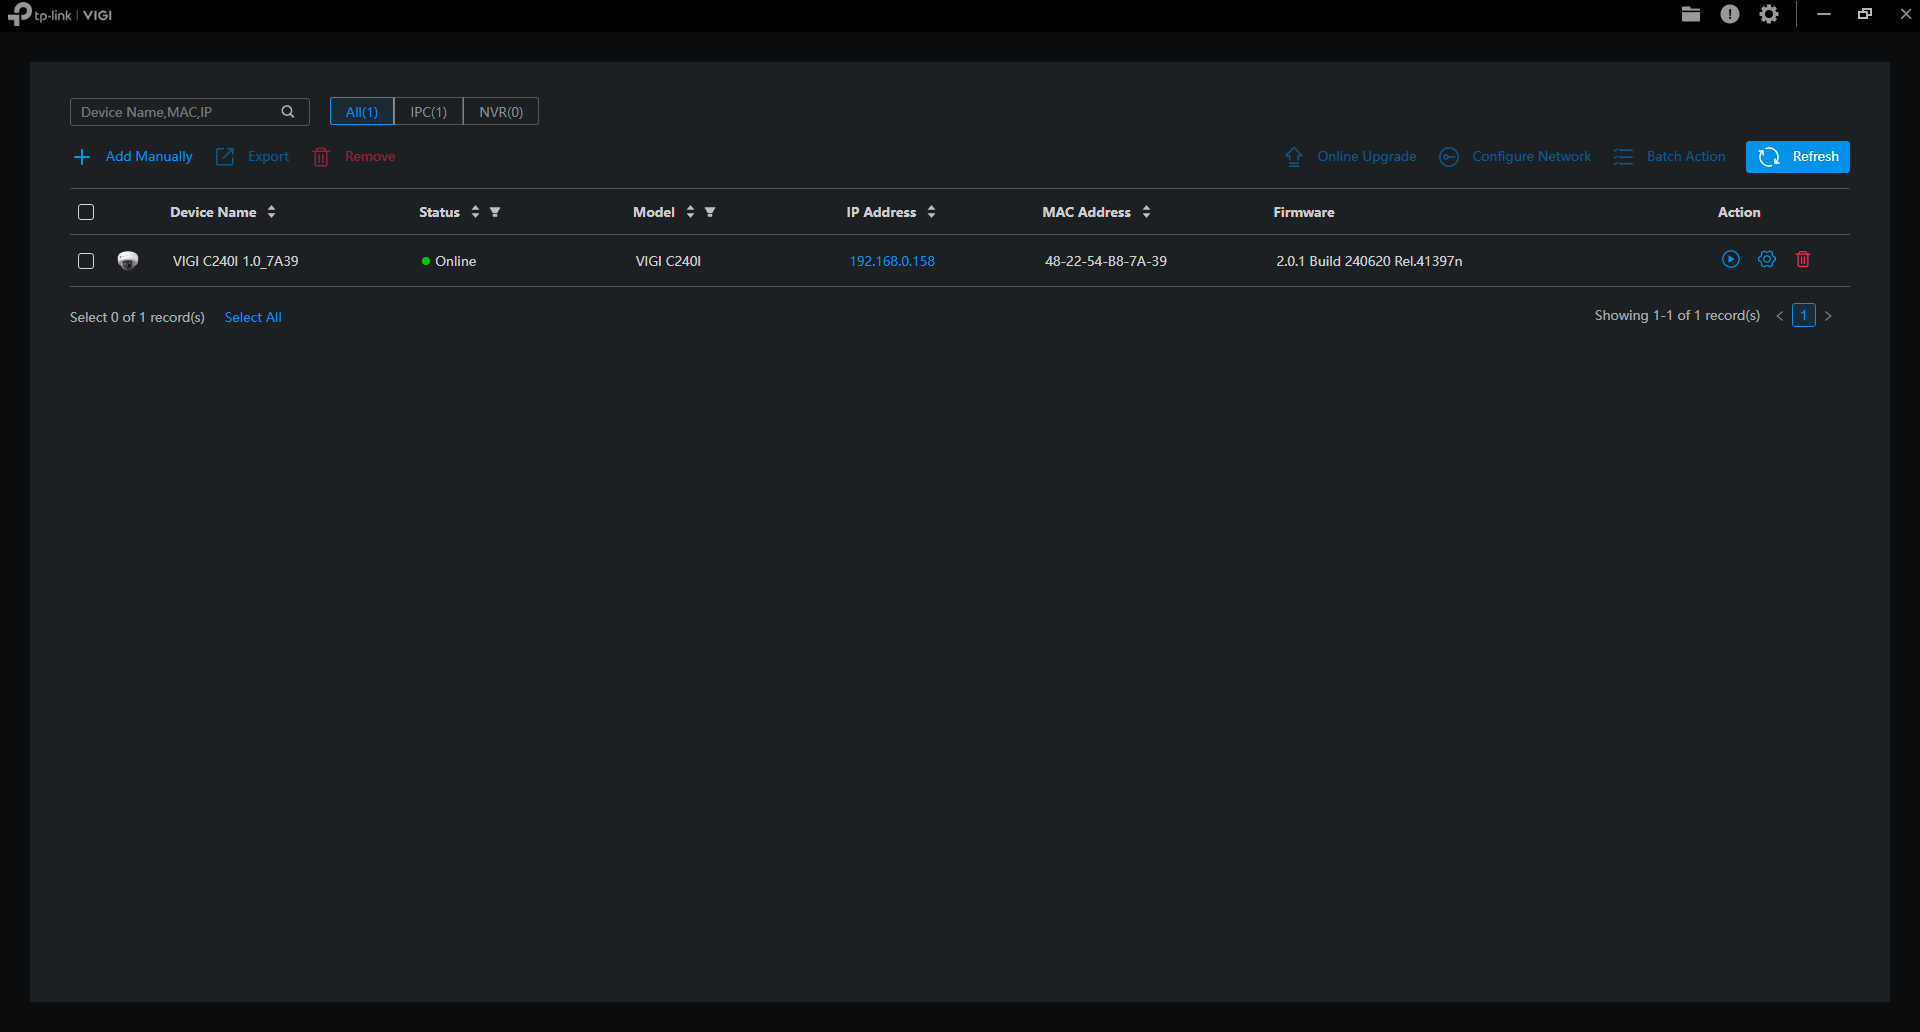Restore down the VIGI window

1865,14
